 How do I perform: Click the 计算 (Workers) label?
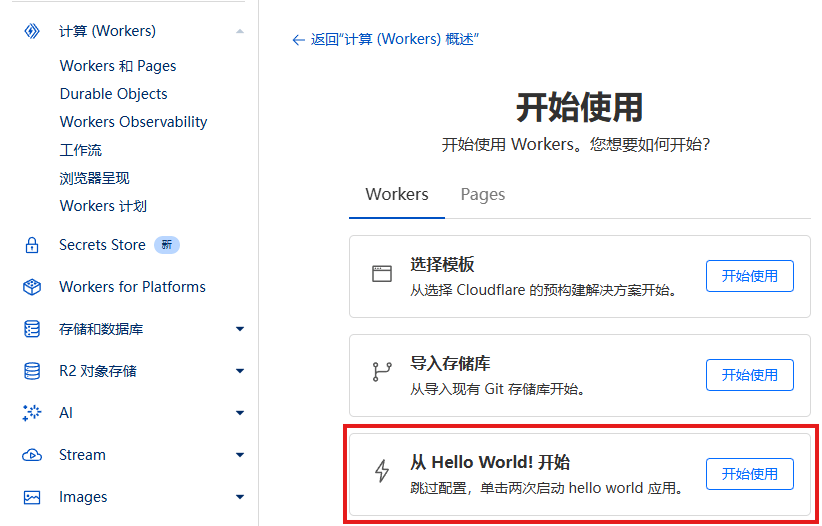point(107,31)
